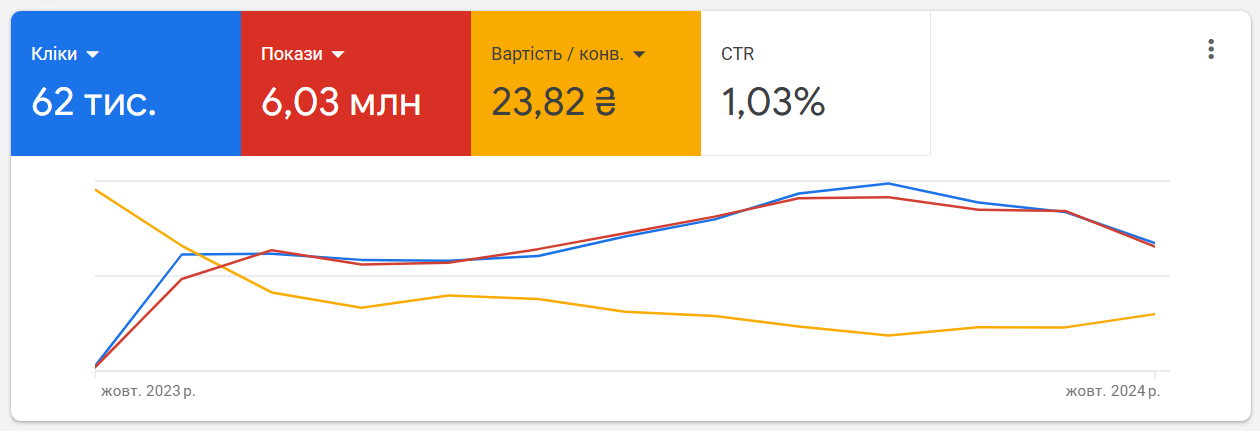1260x431 pixels.
Task: Click the 1,03% CTR value
Action: [x=773, y=102]
